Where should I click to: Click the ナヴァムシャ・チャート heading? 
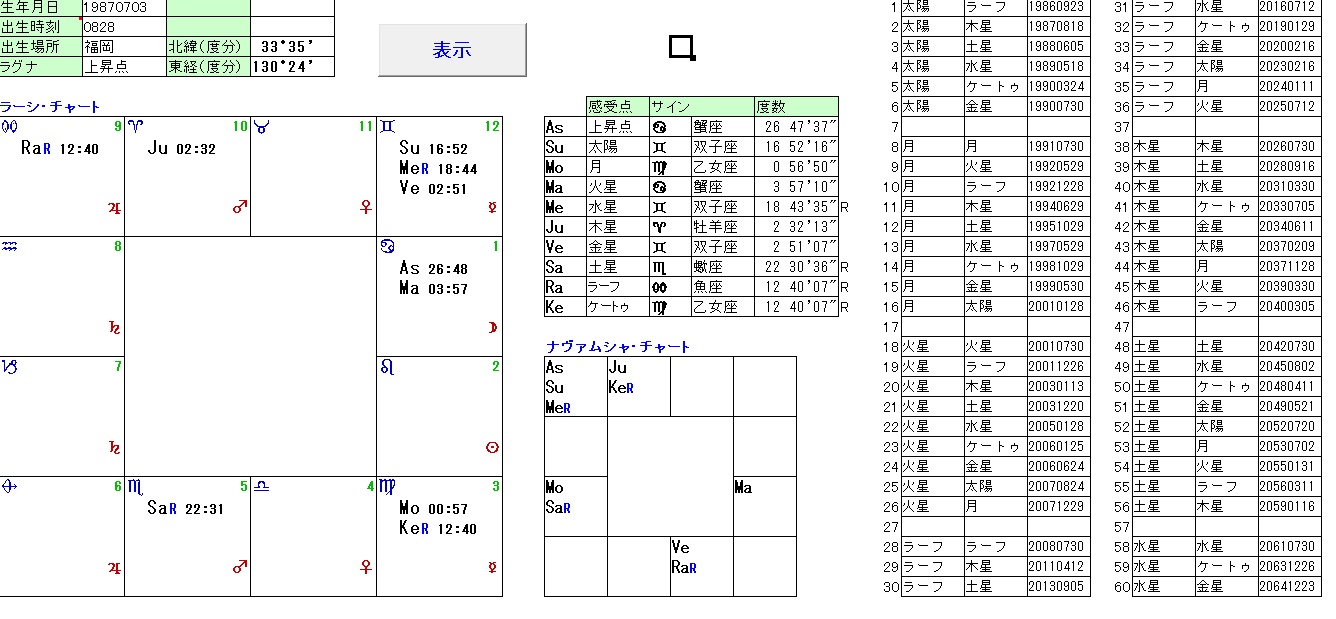(618, 347)
